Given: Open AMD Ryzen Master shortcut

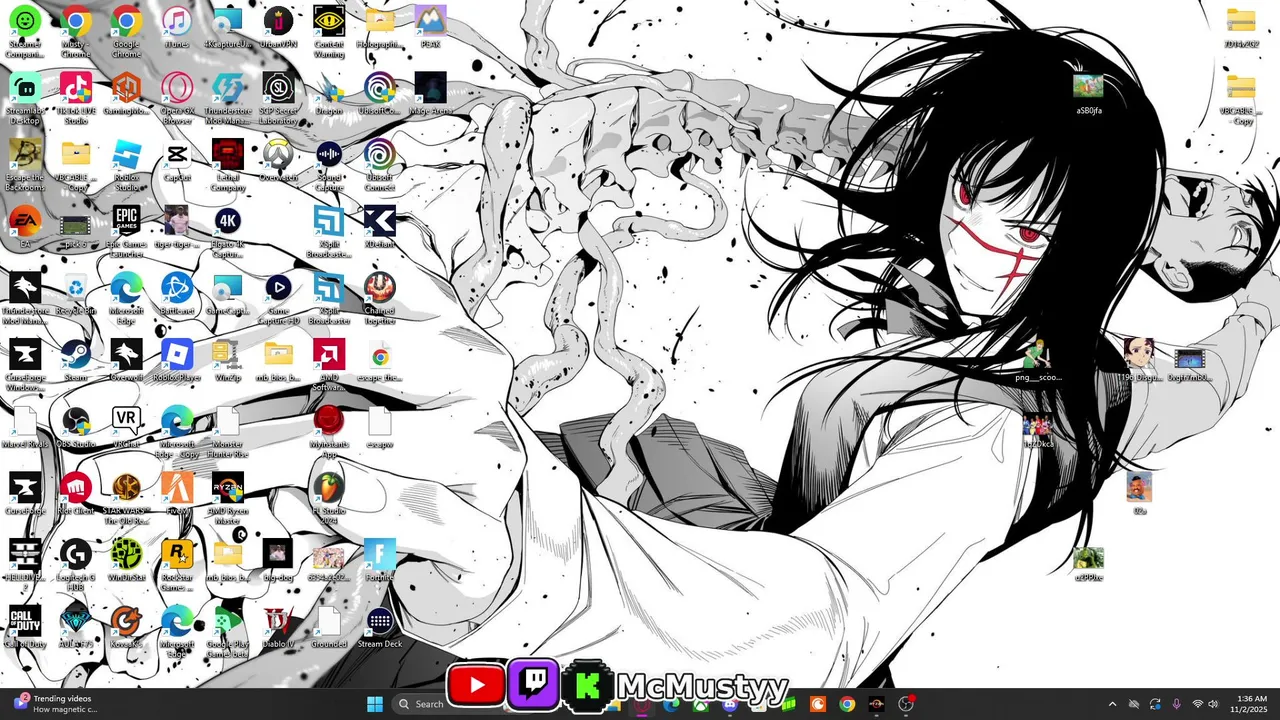Looking at the screenshot, I should (228, 497).
